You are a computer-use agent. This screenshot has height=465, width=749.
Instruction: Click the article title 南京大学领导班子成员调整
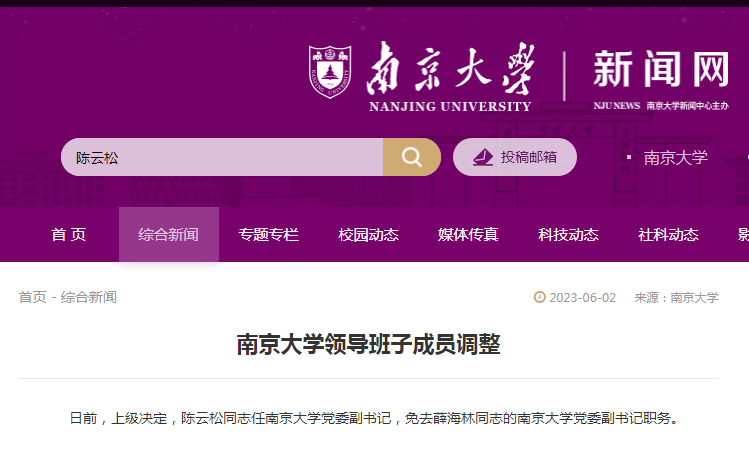click(368, 344)
